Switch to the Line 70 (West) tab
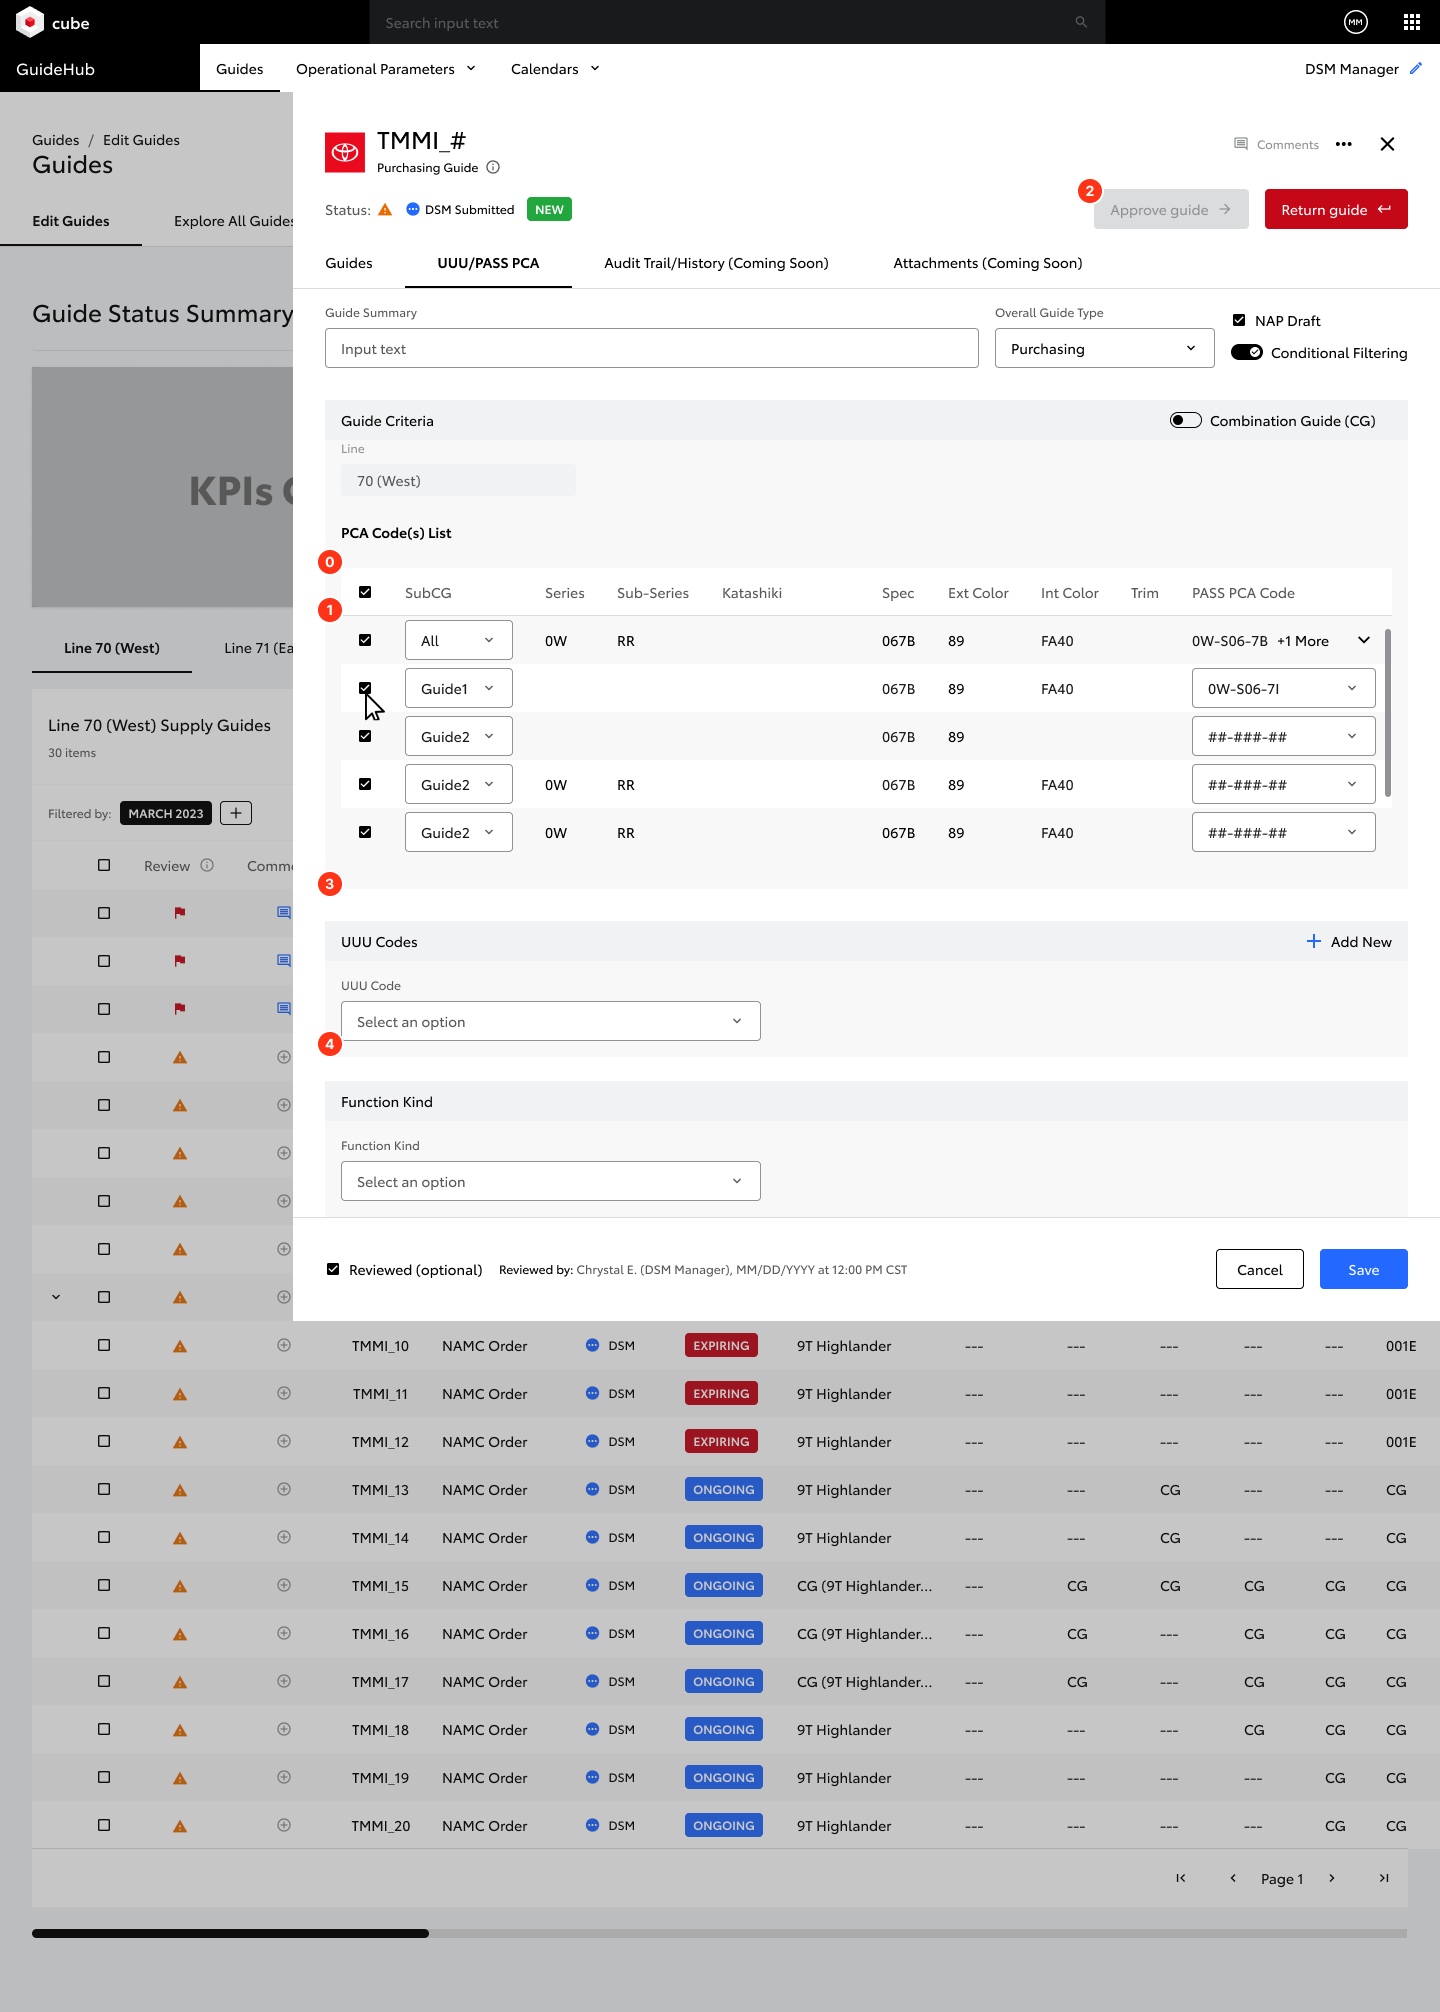The height and width of the screenshot is (2012, 1440). coord(112,648)
